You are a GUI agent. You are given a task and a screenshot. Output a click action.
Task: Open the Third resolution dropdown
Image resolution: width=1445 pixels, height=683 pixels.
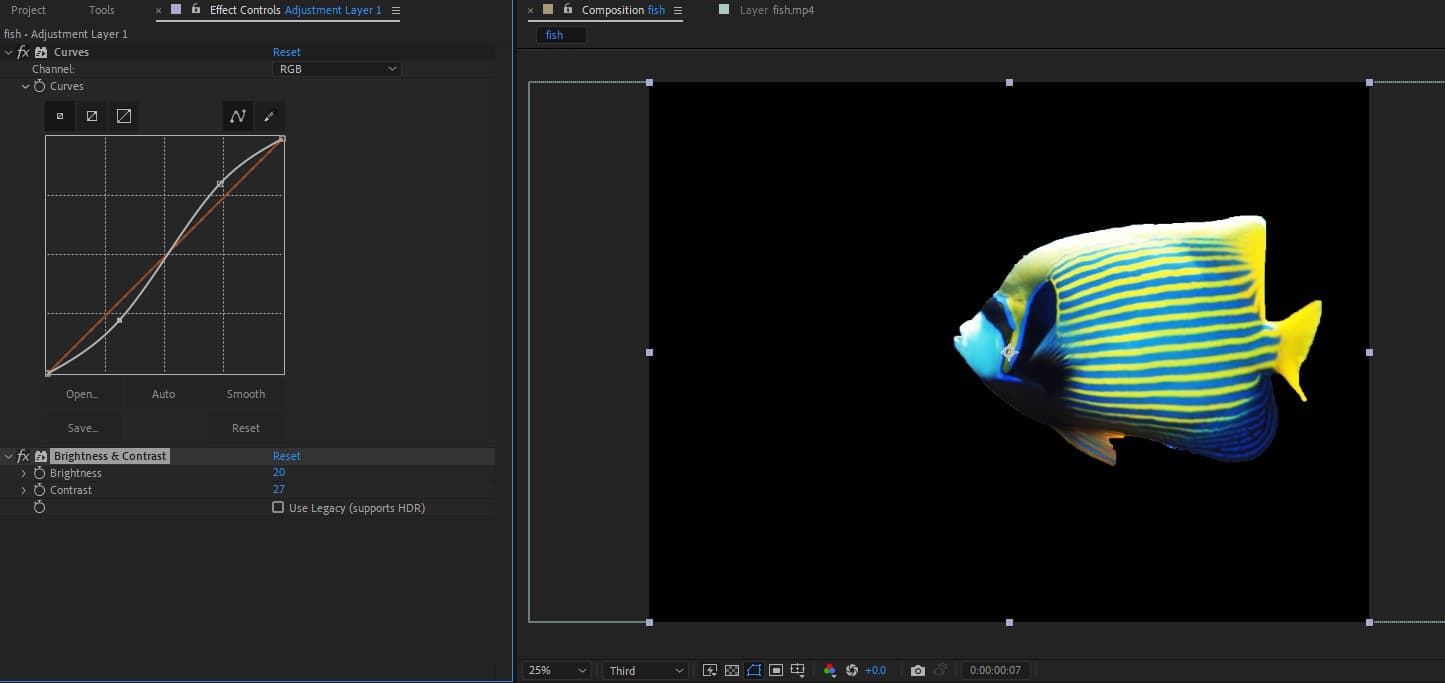[645, 670]
